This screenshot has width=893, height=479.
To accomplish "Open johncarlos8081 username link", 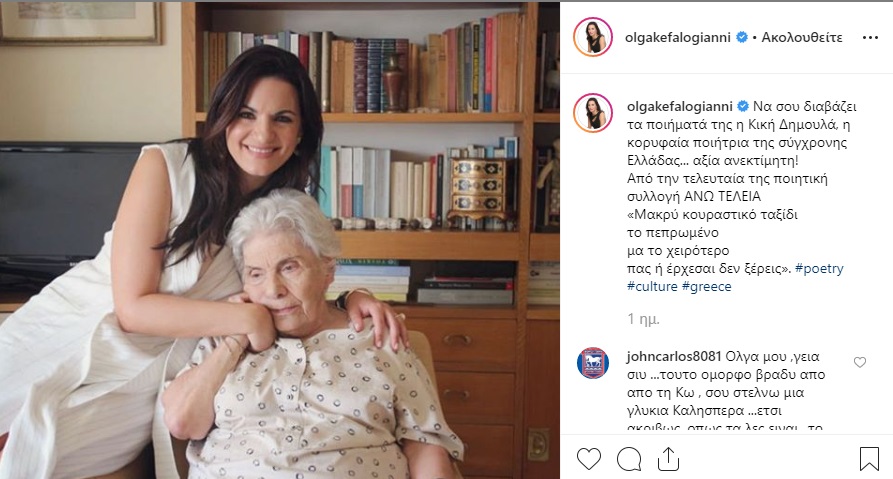I will 674,357.
